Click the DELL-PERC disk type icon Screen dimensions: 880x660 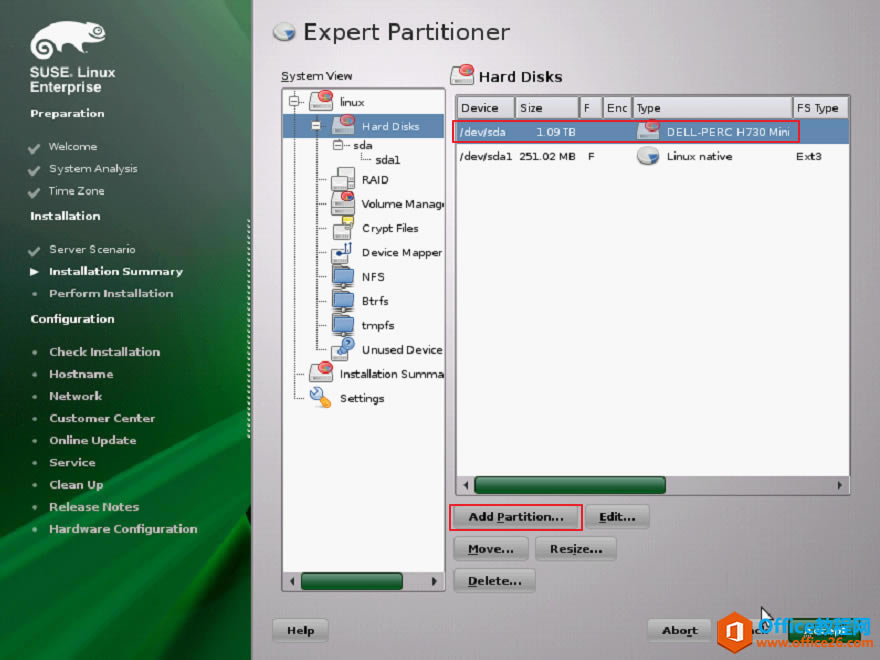click(648, 131)
